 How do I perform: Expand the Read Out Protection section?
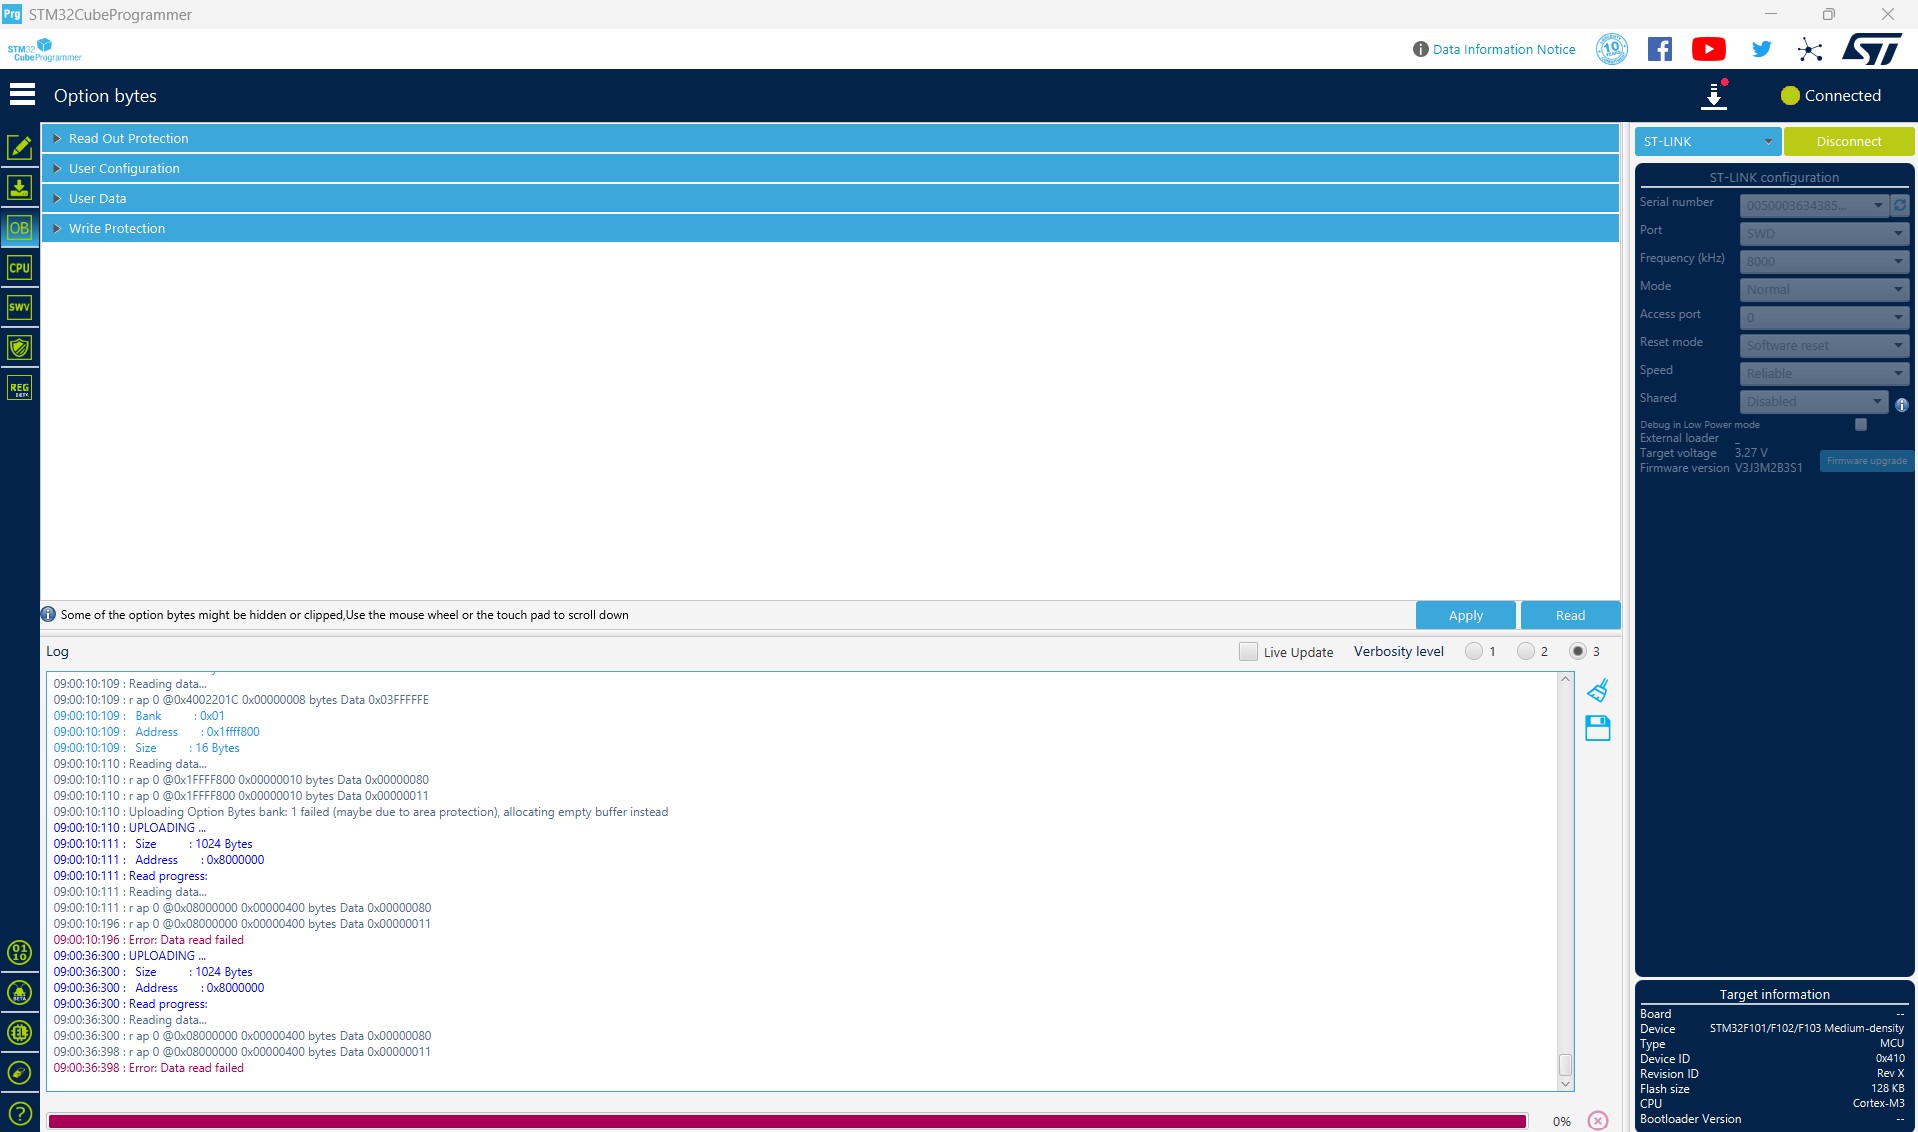[x=128, y=138]
